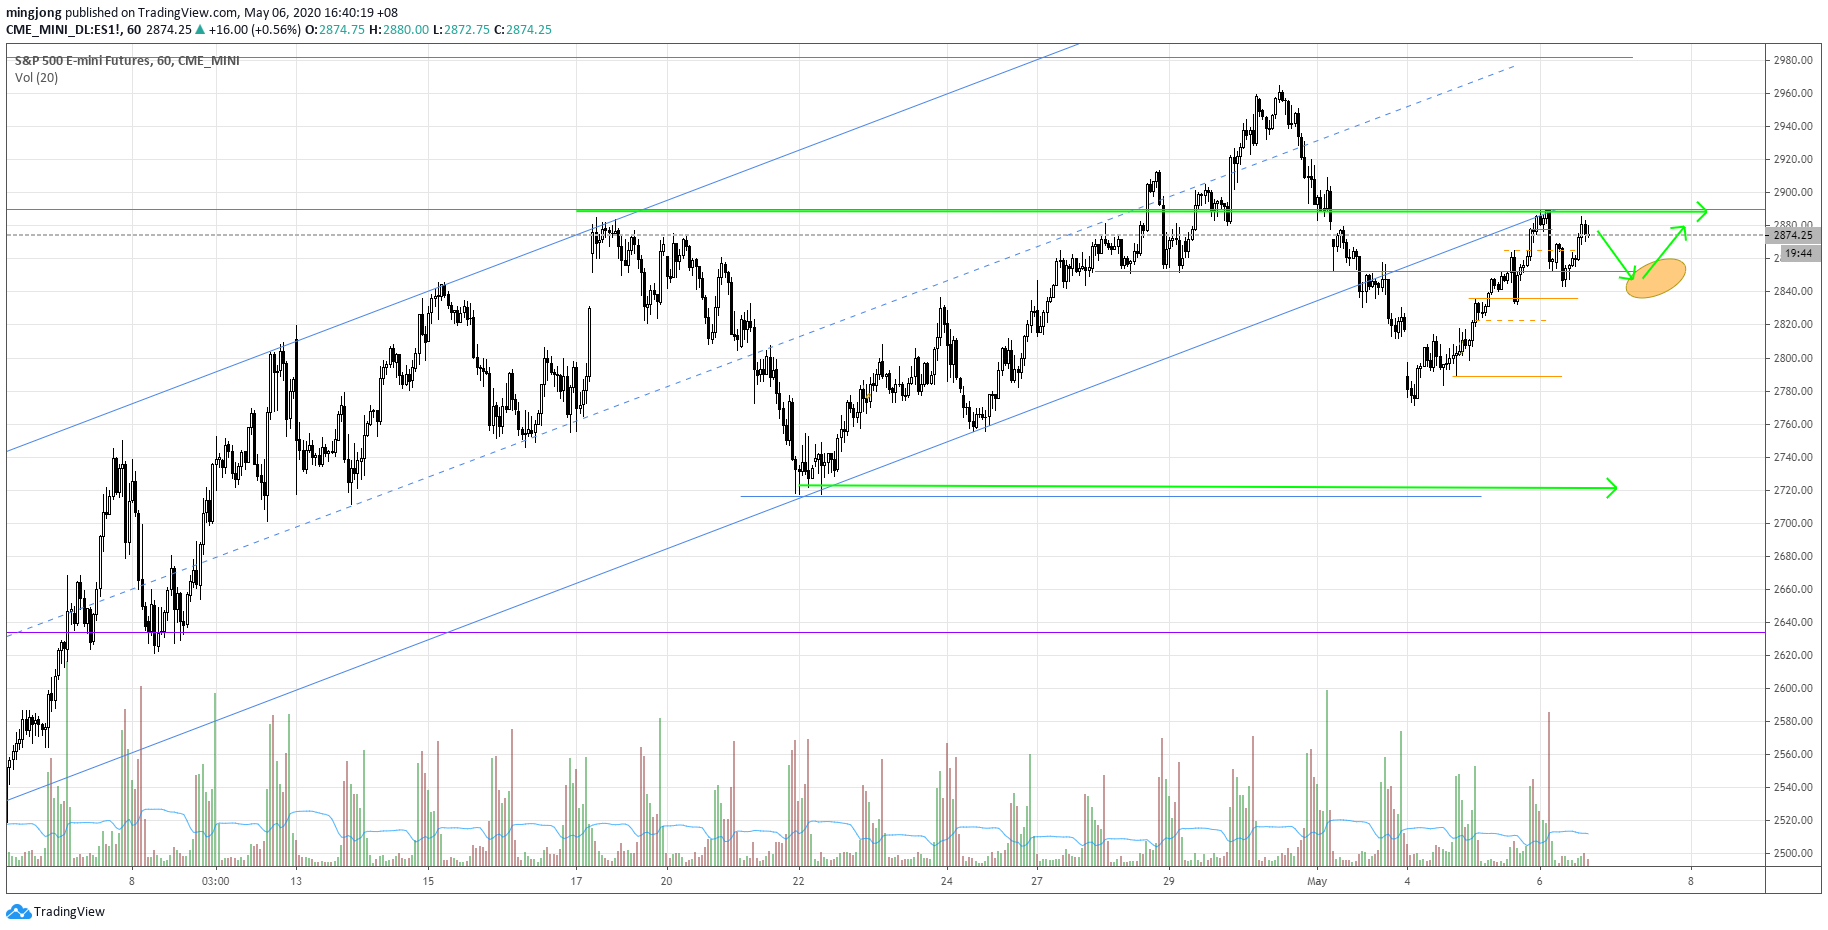1828x930 pixels.
Task: Click the 15 date axis label
Action: click(428, 881)
